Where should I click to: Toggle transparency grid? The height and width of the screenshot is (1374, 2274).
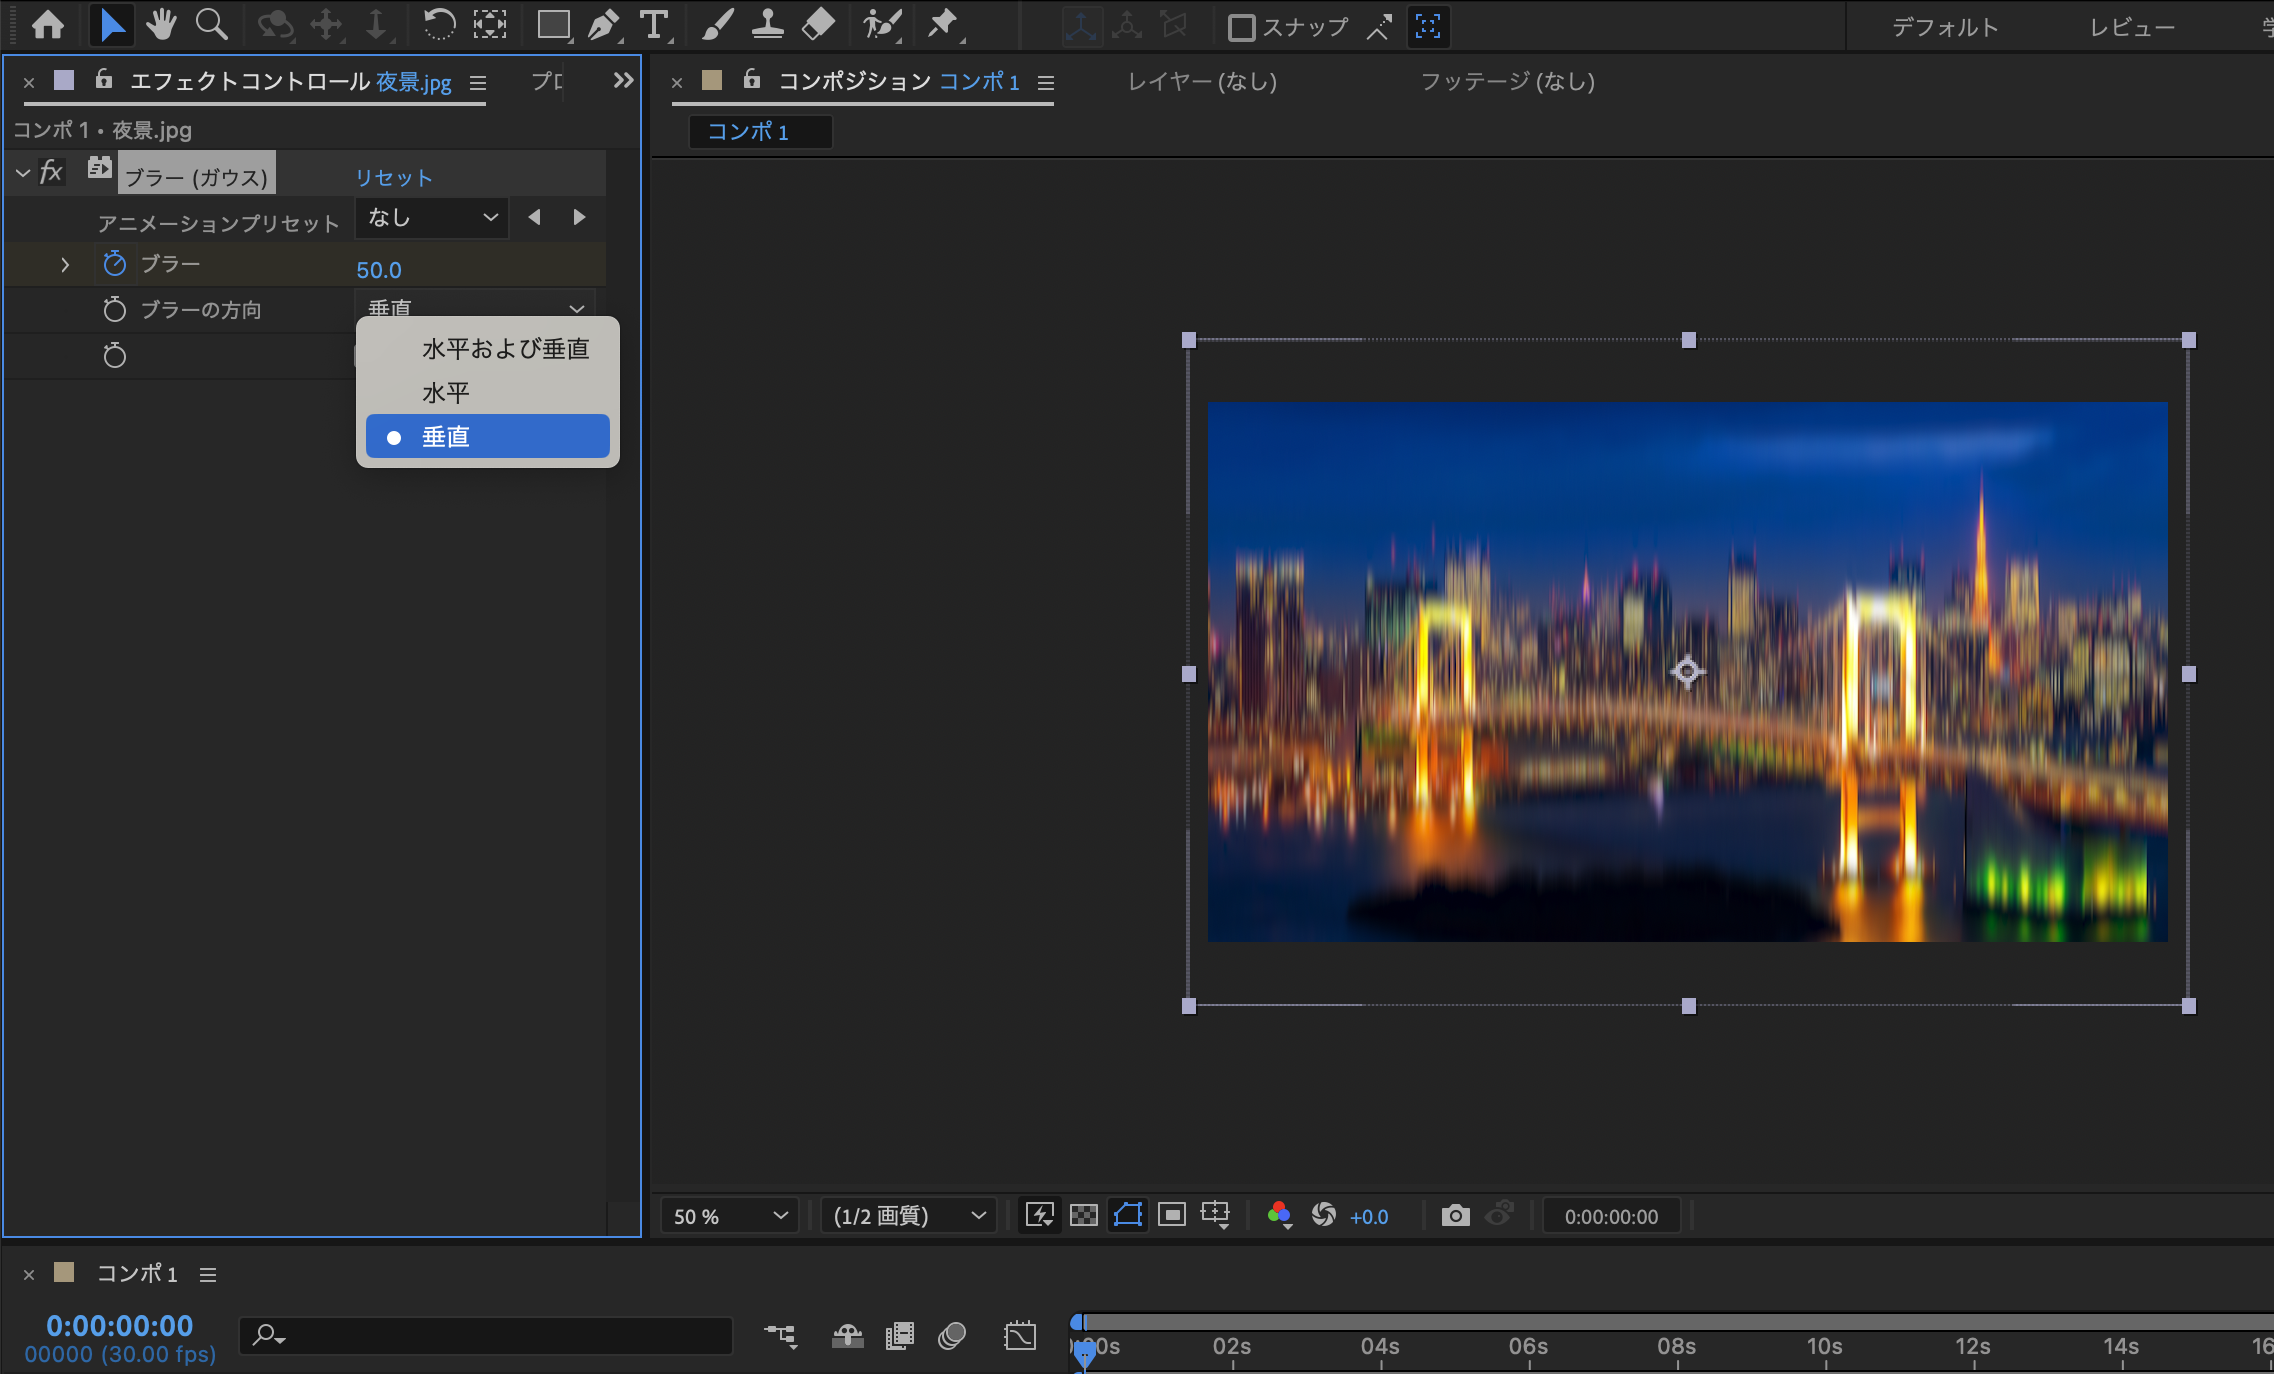(x=1084, y=1215)
